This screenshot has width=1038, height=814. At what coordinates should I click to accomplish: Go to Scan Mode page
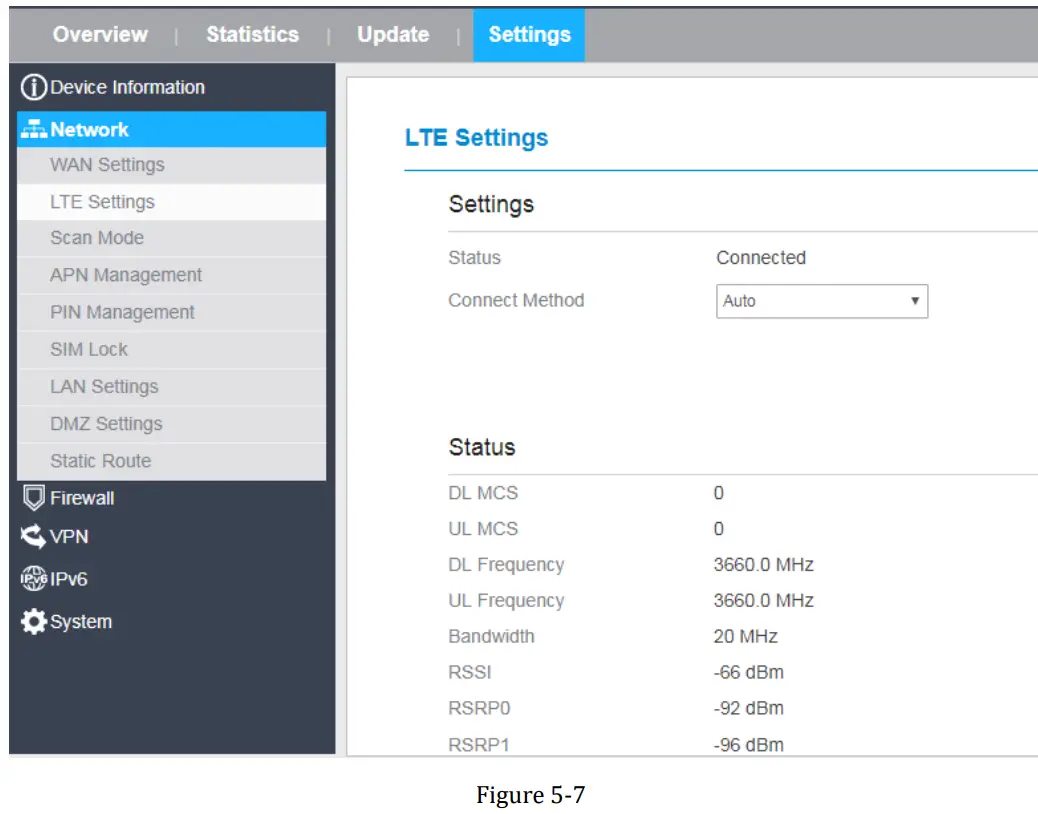[171, 238]
